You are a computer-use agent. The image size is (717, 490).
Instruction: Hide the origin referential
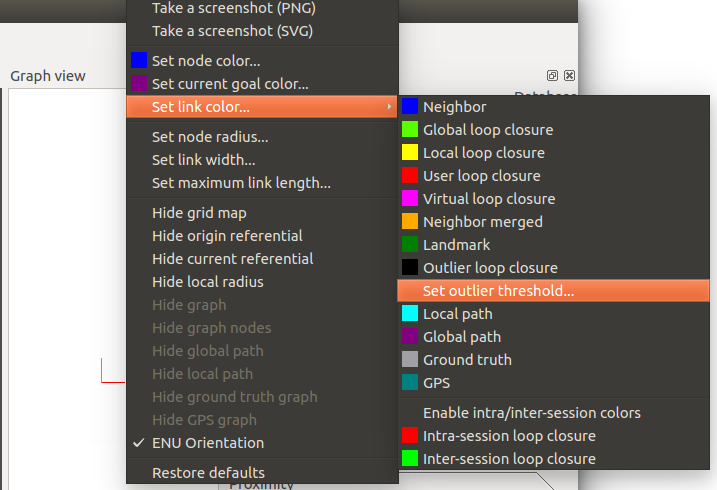pos(227,236)
